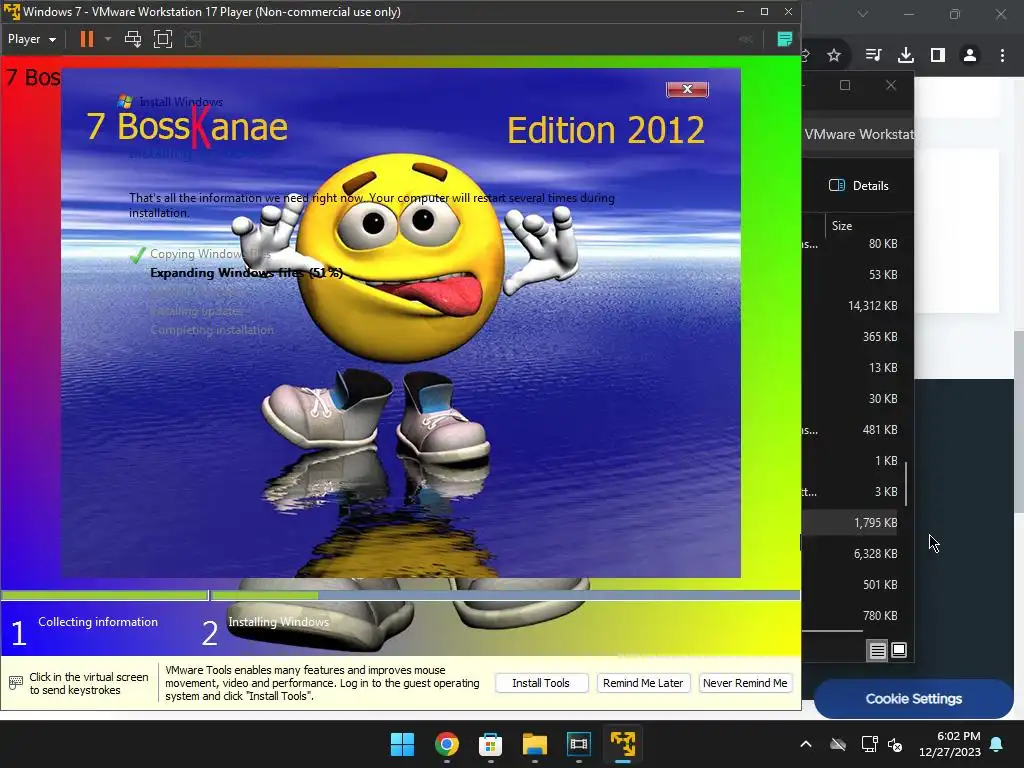Click the installer progress bar

400,595
